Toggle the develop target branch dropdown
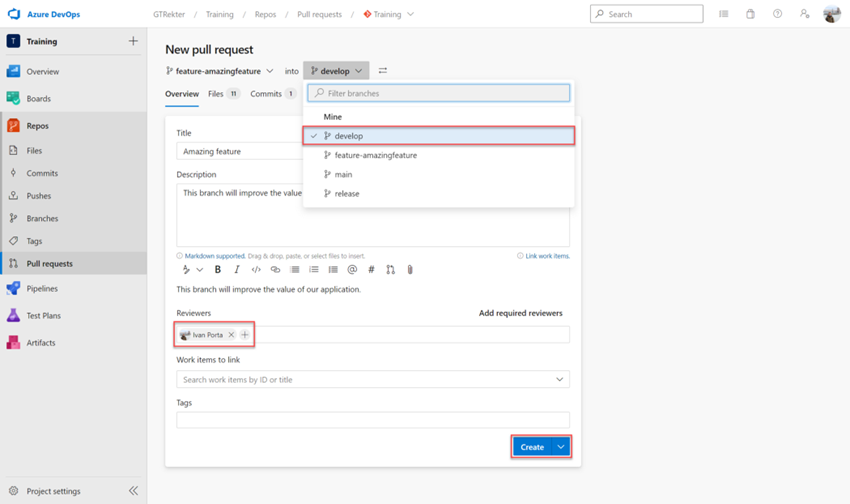This screenshot has width=850, height=504. [x=336, y=71]
